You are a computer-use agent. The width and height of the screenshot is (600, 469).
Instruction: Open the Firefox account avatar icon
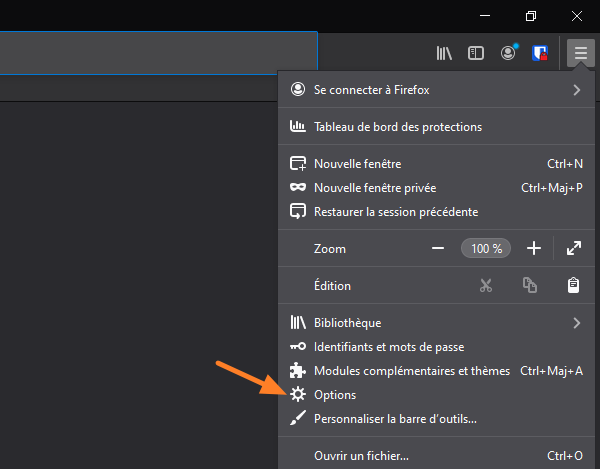[508, 53]
